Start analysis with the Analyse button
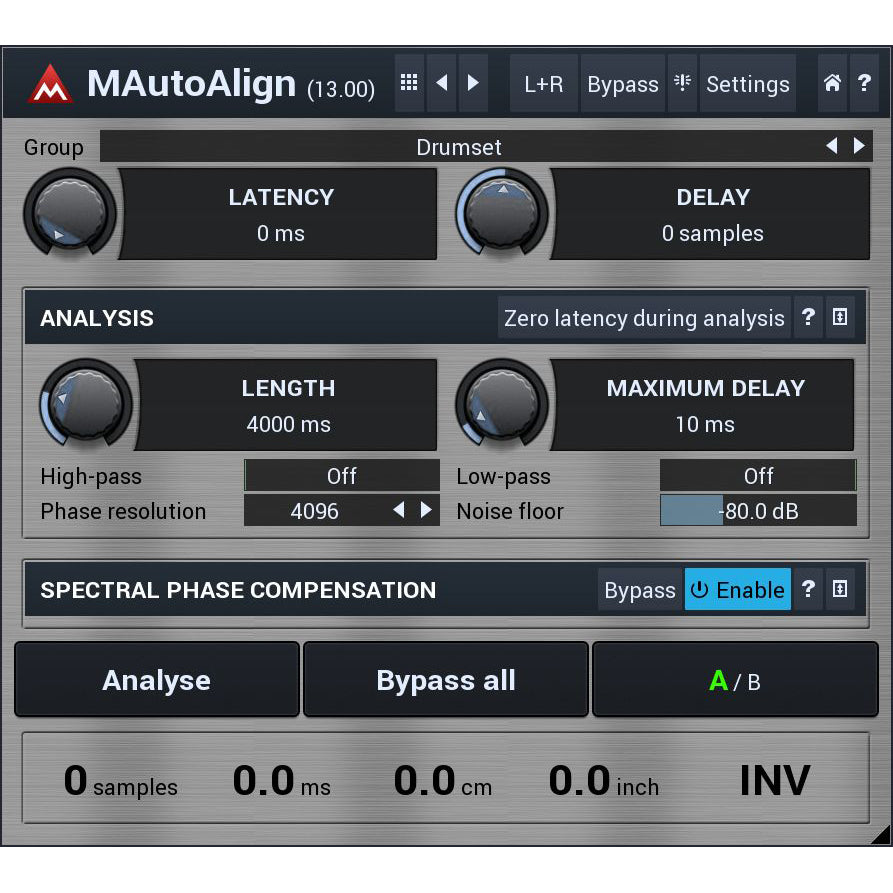This screenshot has height=893, width=893. tap(156, 679)
